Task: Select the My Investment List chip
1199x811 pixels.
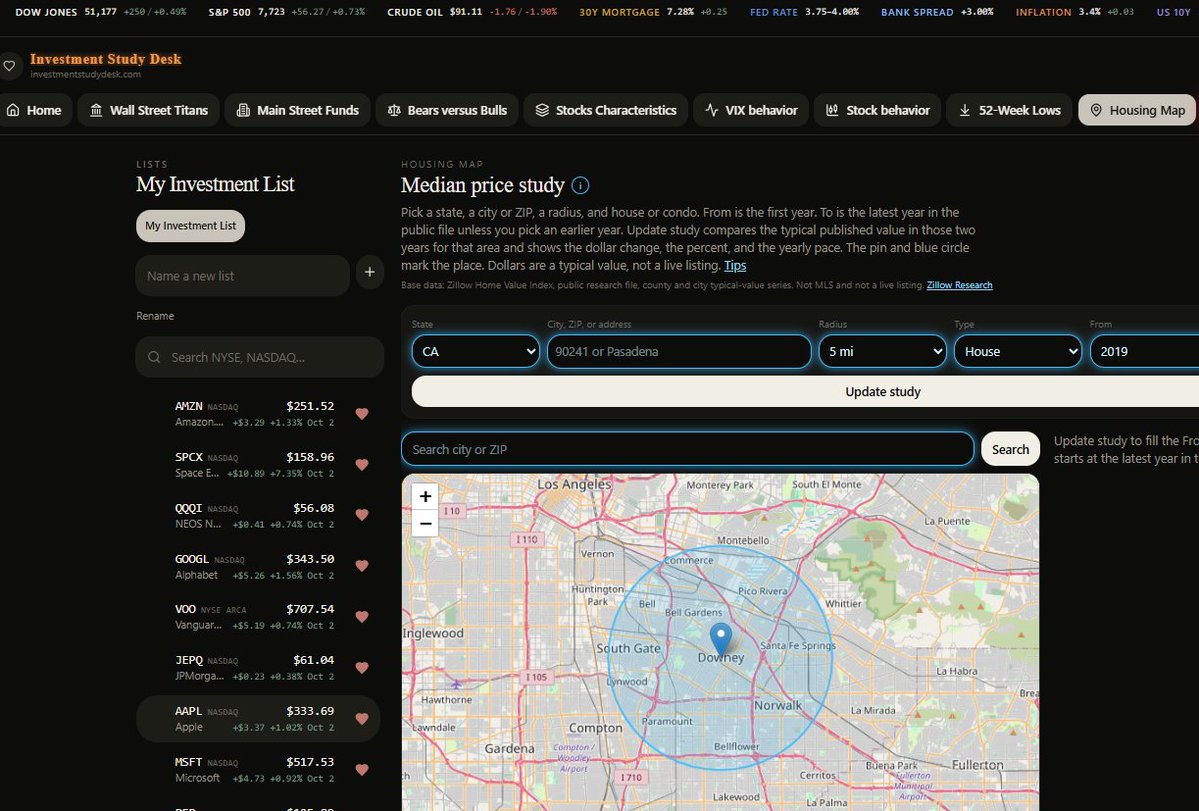Action: coord(190,226)
